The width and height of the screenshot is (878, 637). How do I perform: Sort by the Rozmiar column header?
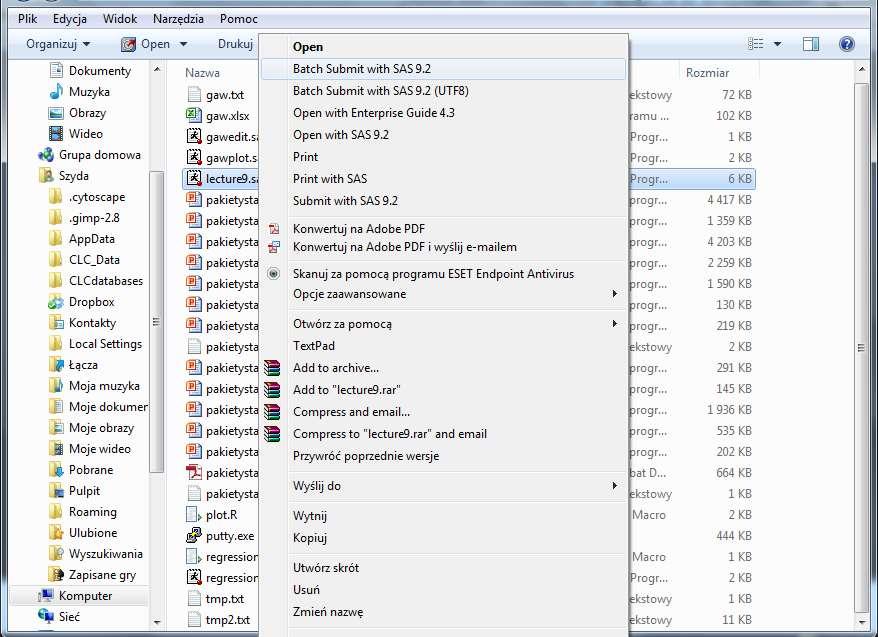coord(707,73)
